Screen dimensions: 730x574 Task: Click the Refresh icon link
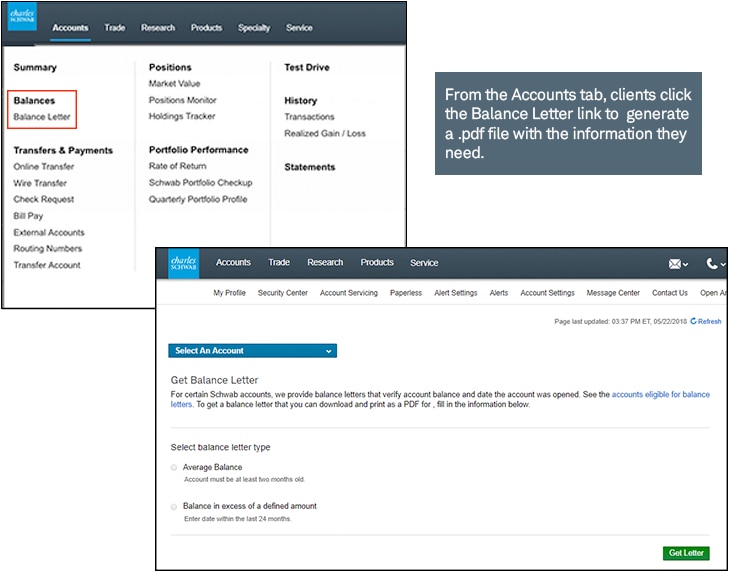pyautogui.click(x=706, y=321)
